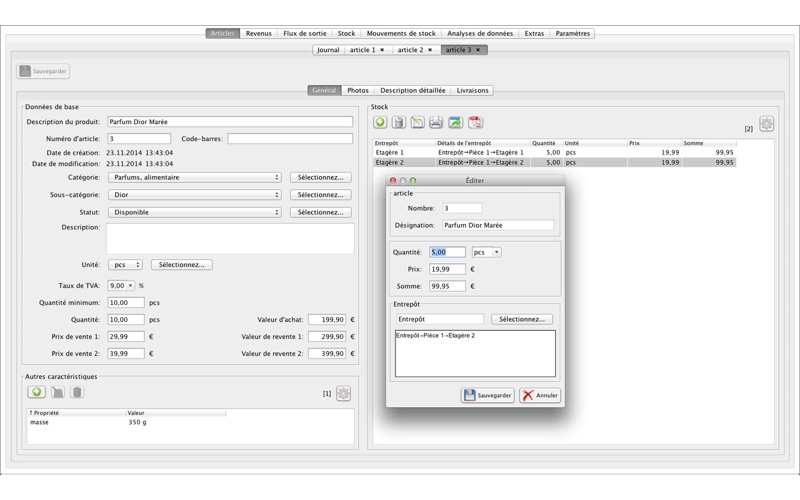Open the Taux de TVA dropdown
The width and height of the screenshot is (800, 500).
pyautogui.click(x=130, y=286)
